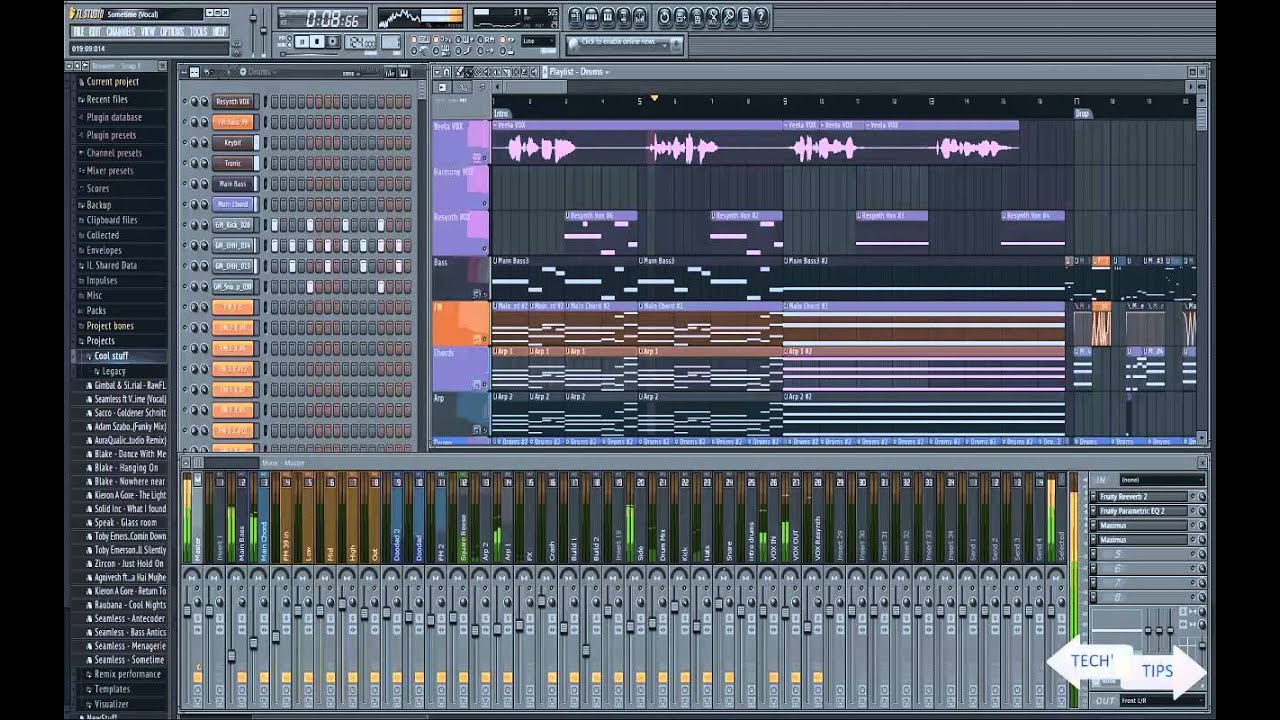This screenshot has height=720, width=1280.
Task: Open Fruity Reeverb 2 slot menu arrow
Action: click(1094, 497)
